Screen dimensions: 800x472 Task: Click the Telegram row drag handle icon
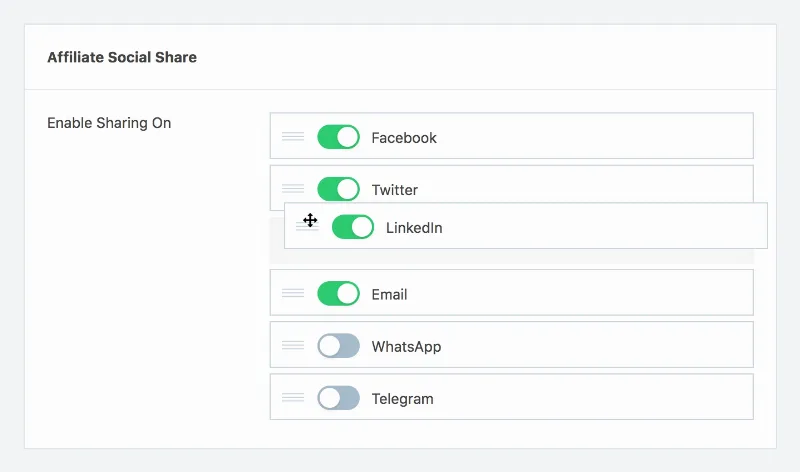point(293,398)
